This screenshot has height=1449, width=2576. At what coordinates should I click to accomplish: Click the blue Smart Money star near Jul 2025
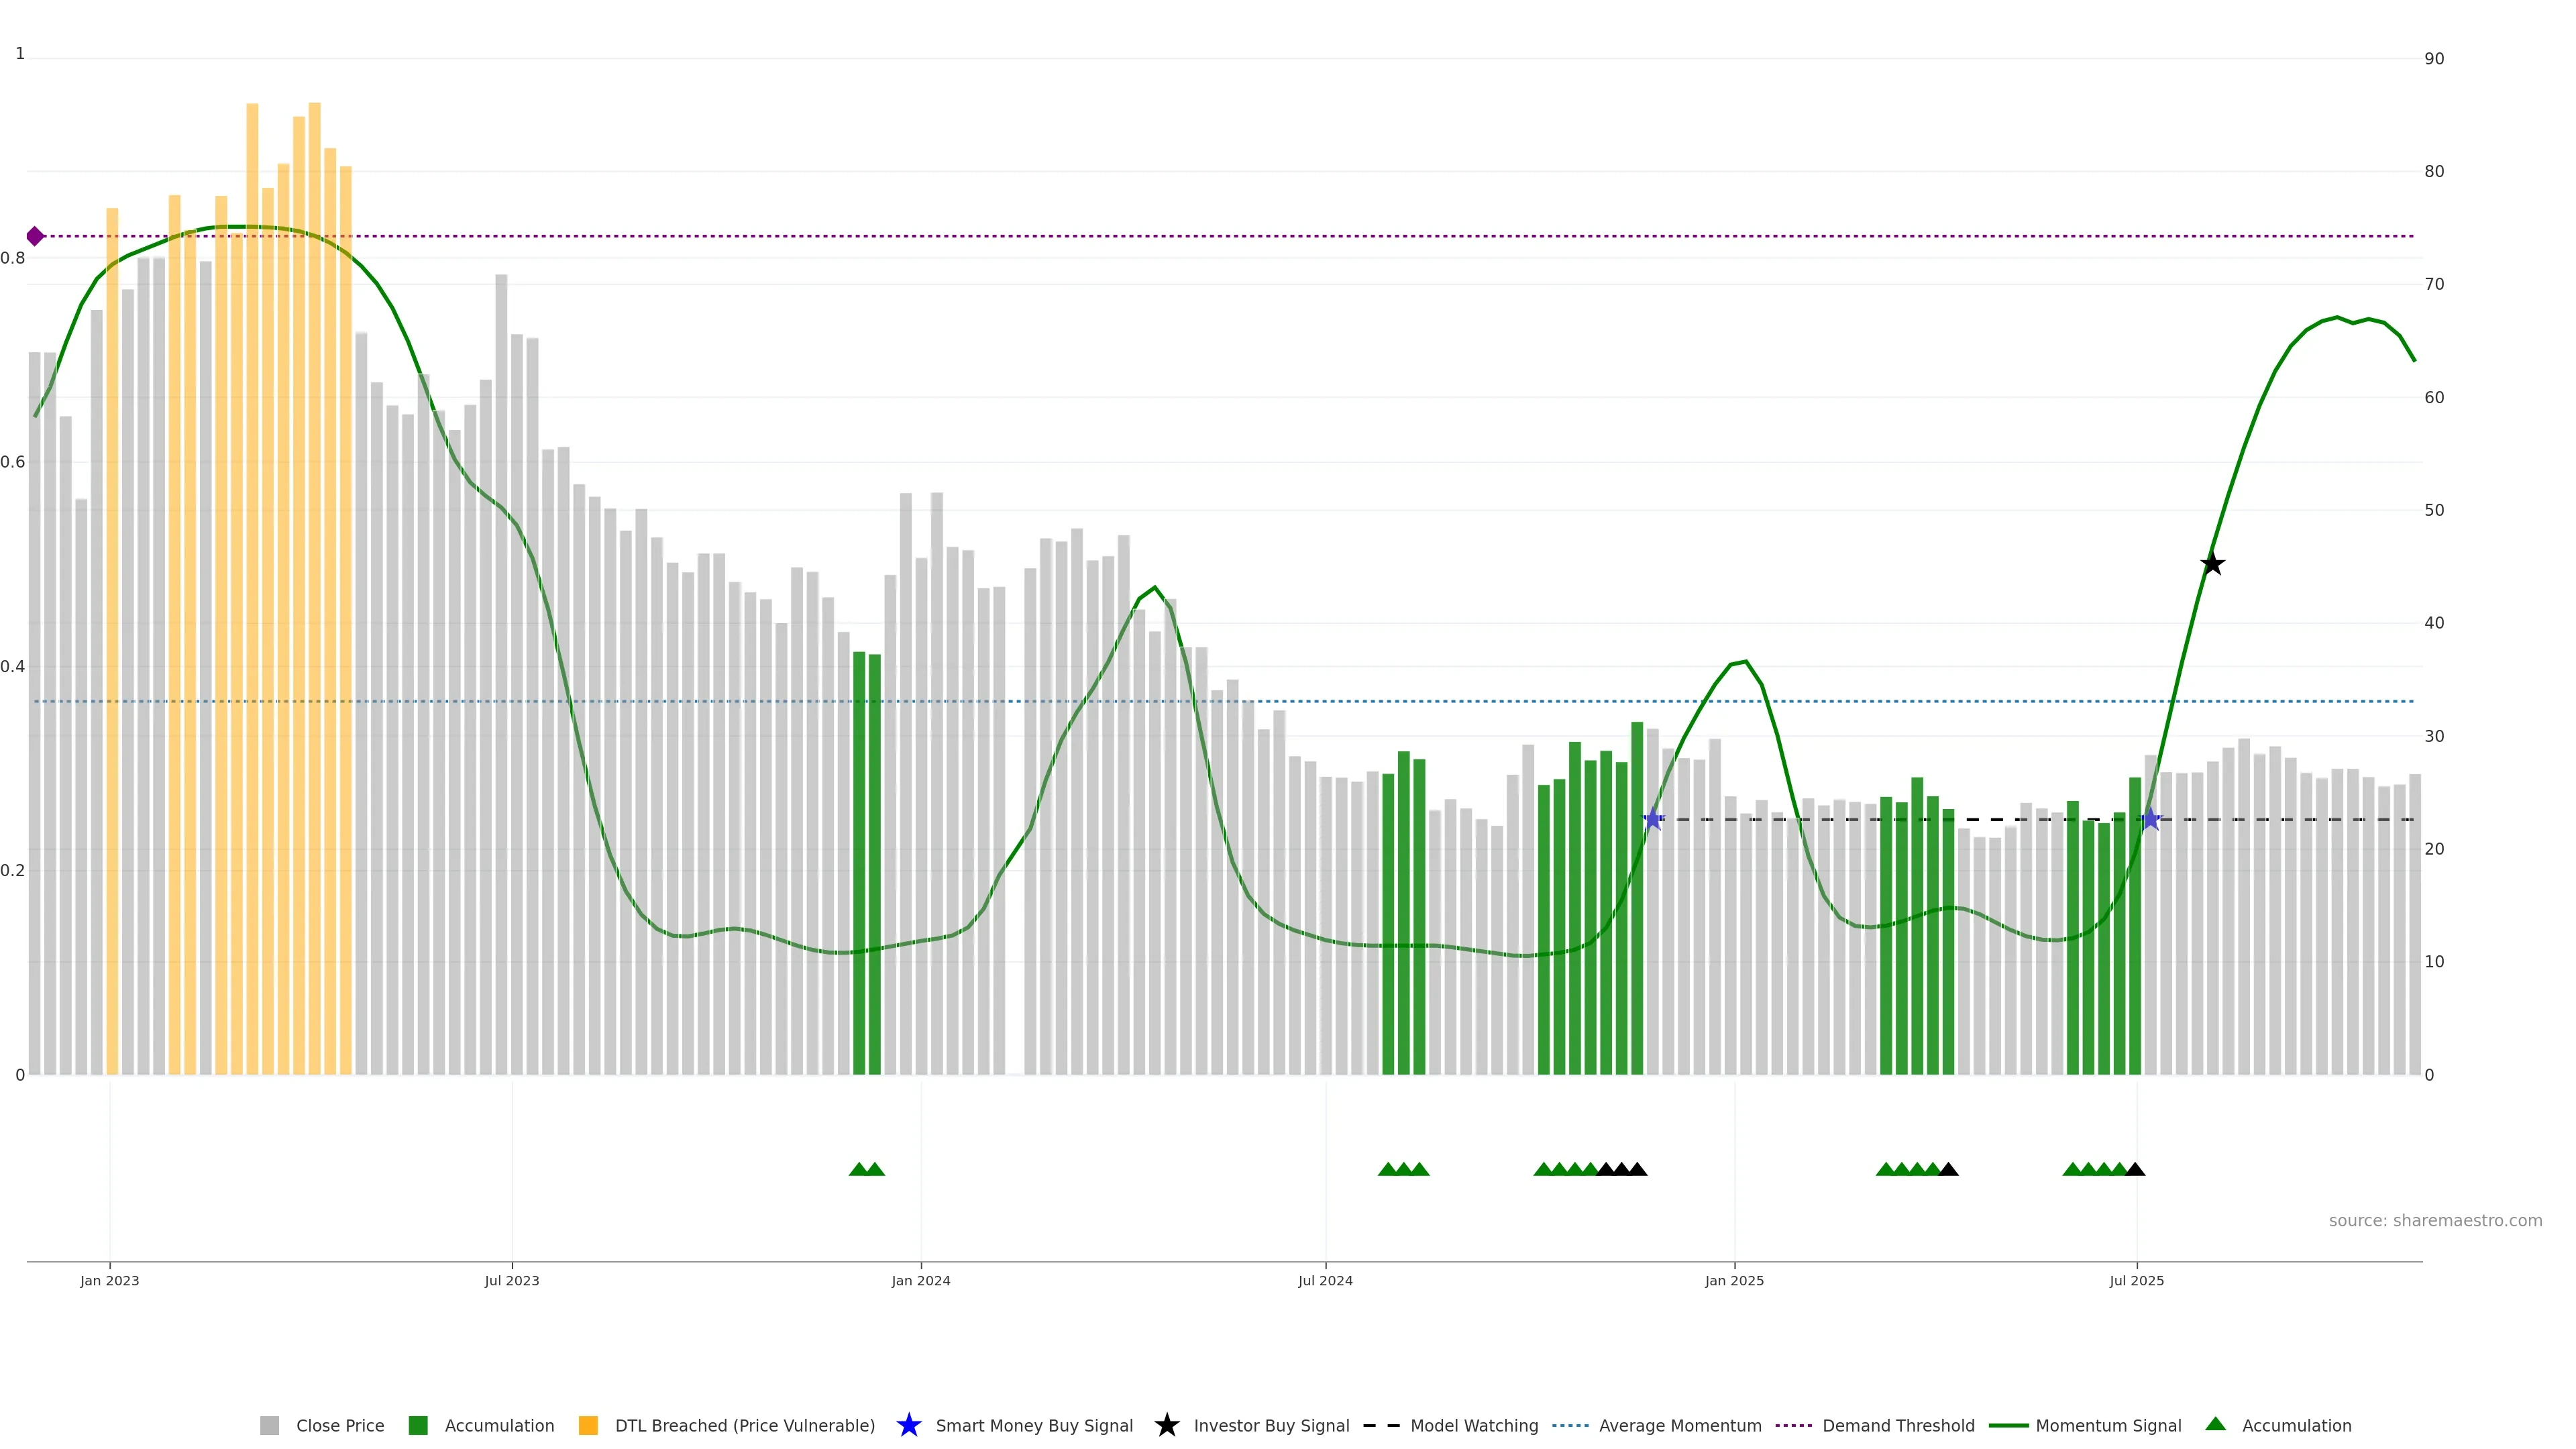[2150, 819]
